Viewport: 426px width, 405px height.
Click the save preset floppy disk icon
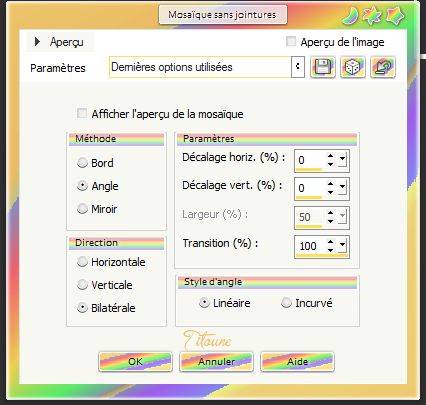point(322,67)
